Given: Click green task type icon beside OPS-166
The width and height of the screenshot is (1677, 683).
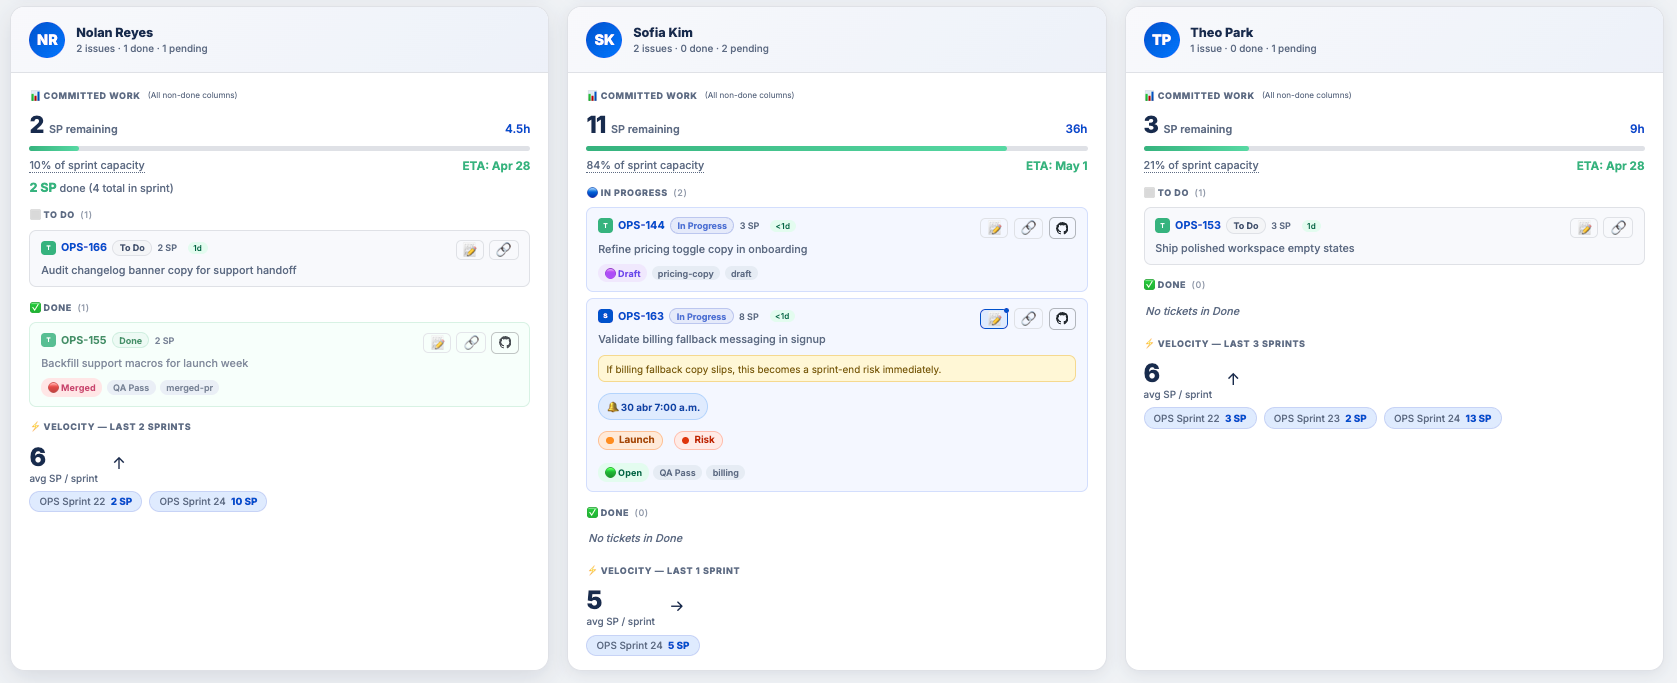Looking at the screenshot, I should pos(48,248).
